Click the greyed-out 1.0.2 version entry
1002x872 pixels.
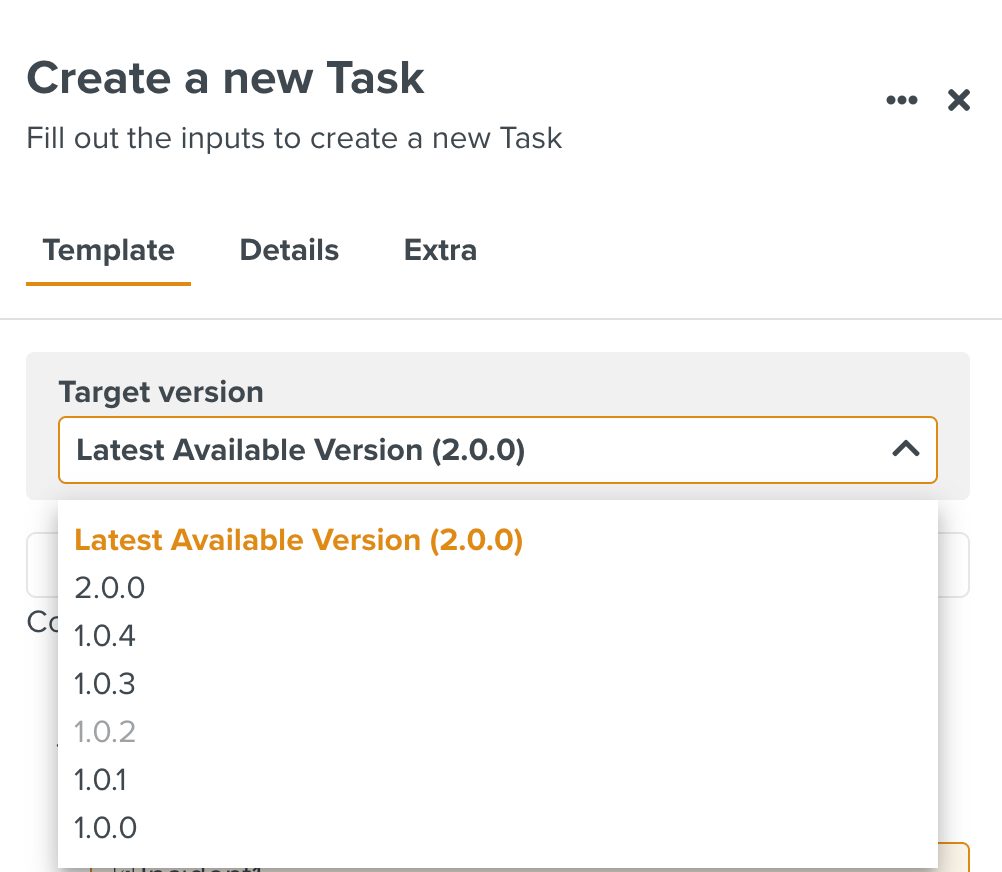click(x=105, y=732)
